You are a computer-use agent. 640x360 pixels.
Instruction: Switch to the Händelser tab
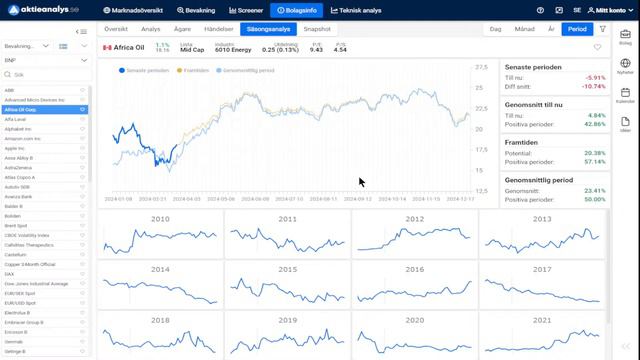(219, 29)
